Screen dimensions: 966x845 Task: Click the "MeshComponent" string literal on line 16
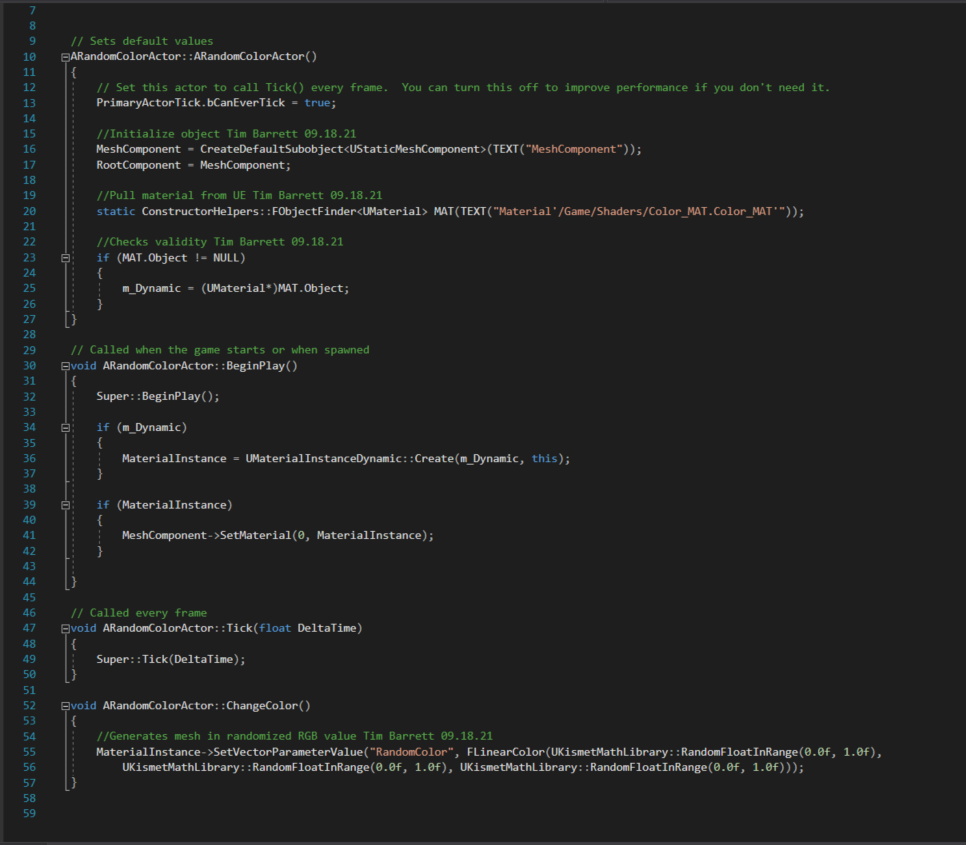click(x=574, y=149)
